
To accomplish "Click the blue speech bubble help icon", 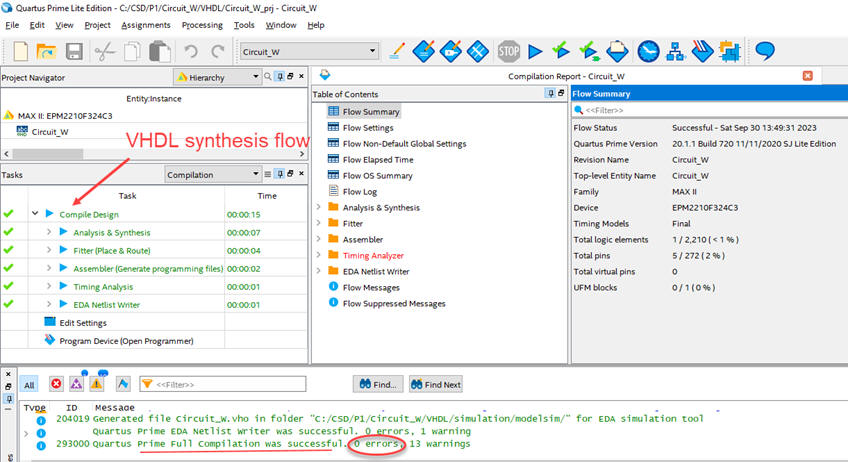I will coord(765,51).
